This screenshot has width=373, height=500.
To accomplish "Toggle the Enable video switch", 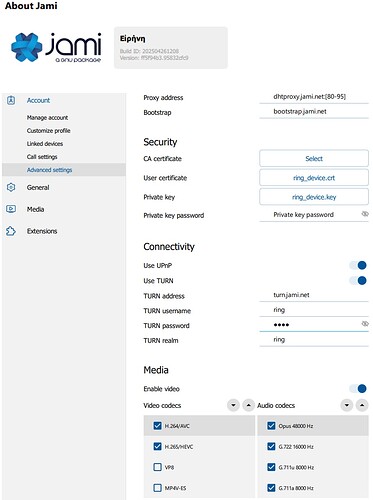I will [x=358, y=388].
